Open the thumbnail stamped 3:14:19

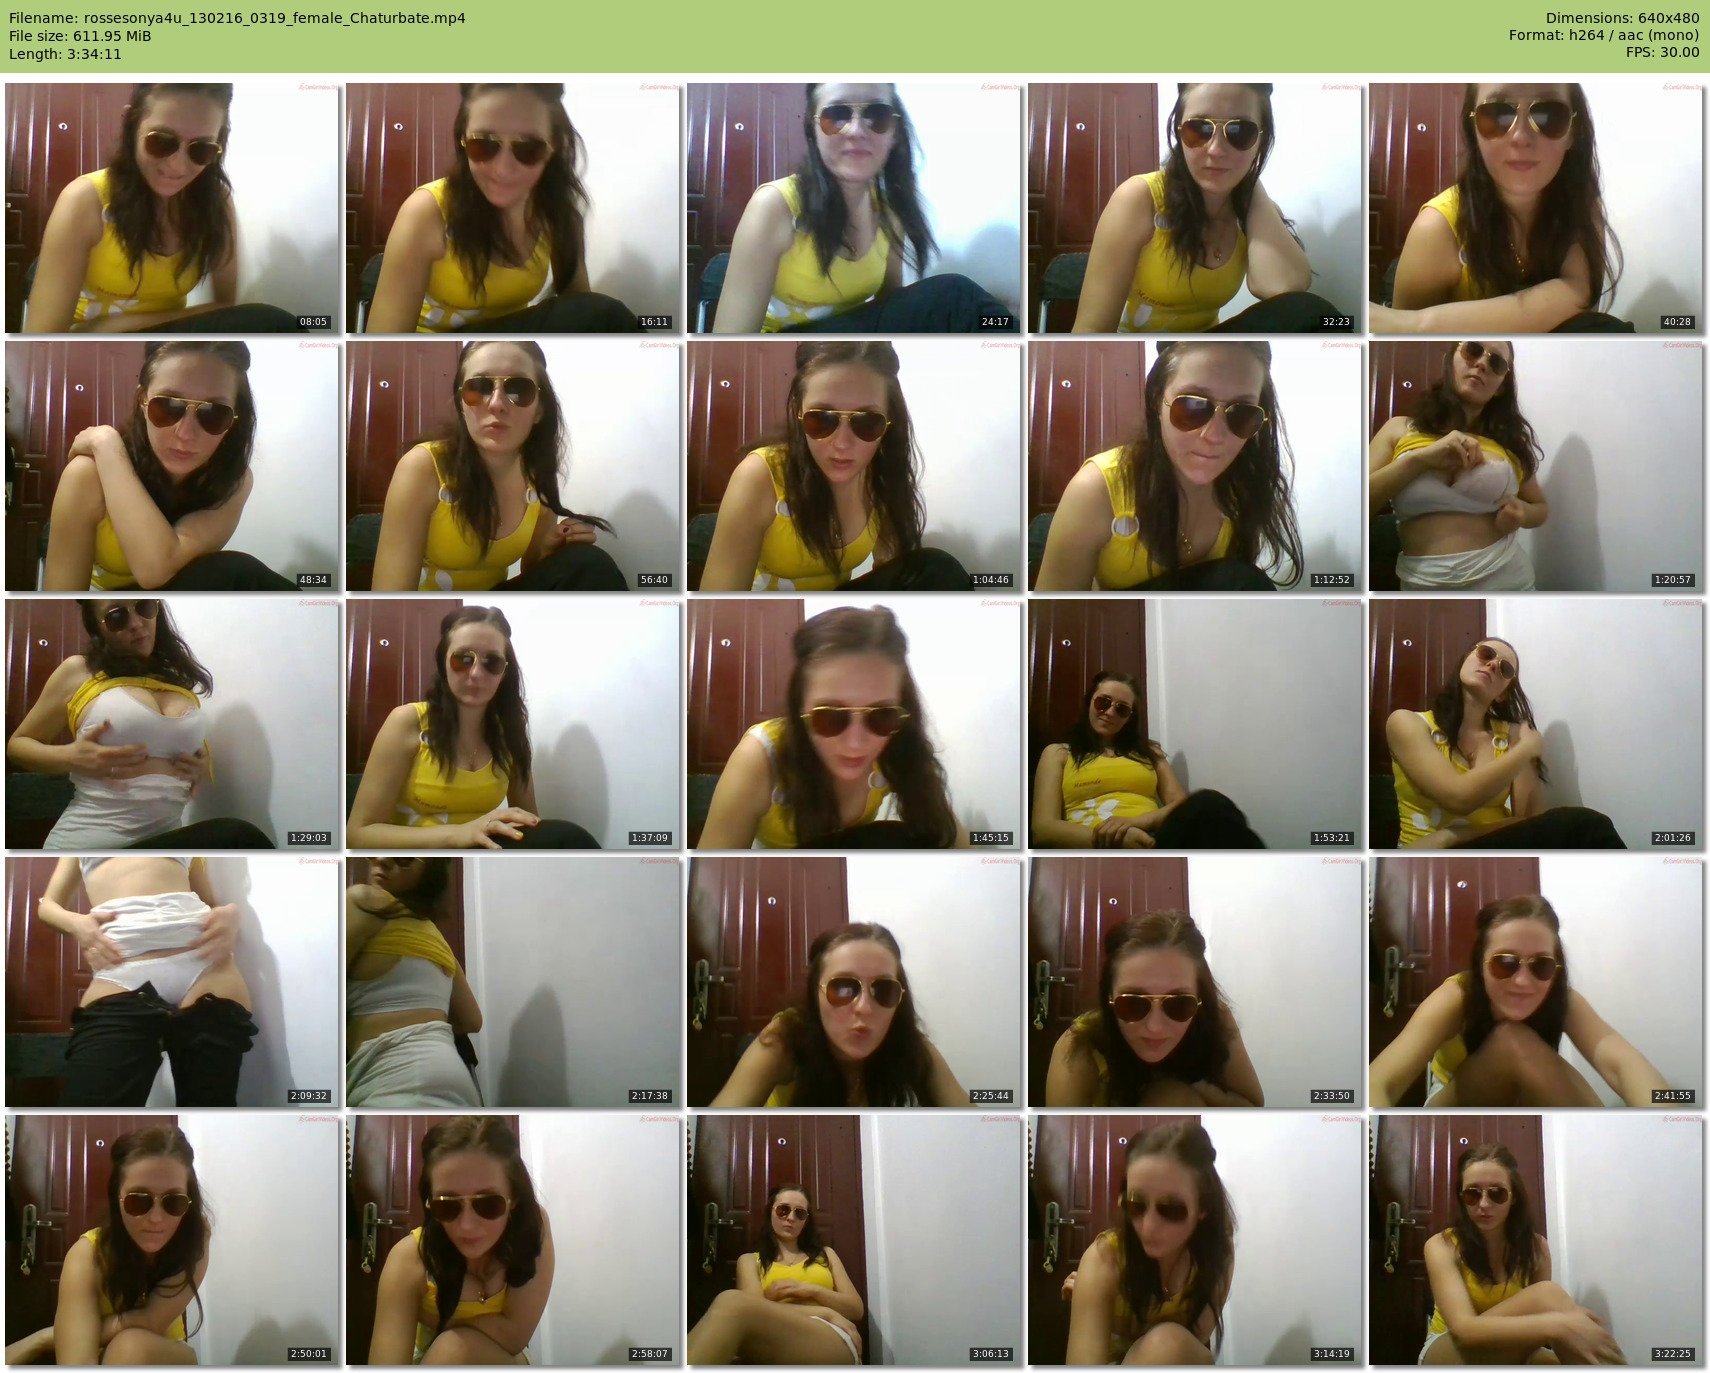pyautogui.click(x=1195, y=1240)
